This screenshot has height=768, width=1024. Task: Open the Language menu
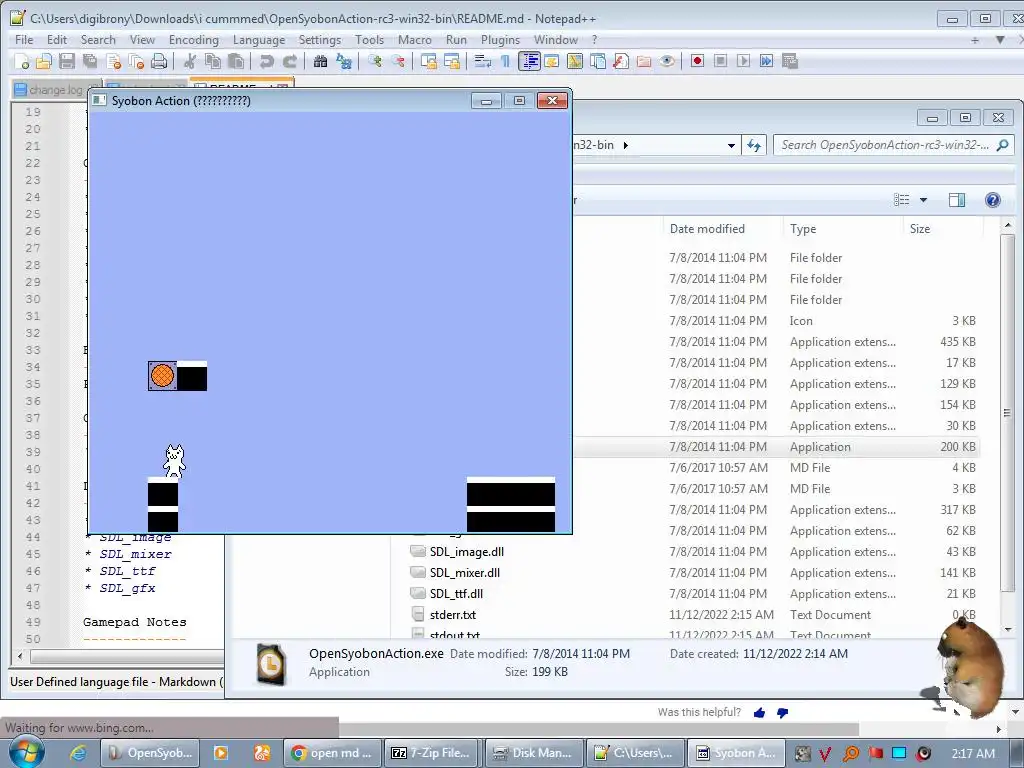259,40
